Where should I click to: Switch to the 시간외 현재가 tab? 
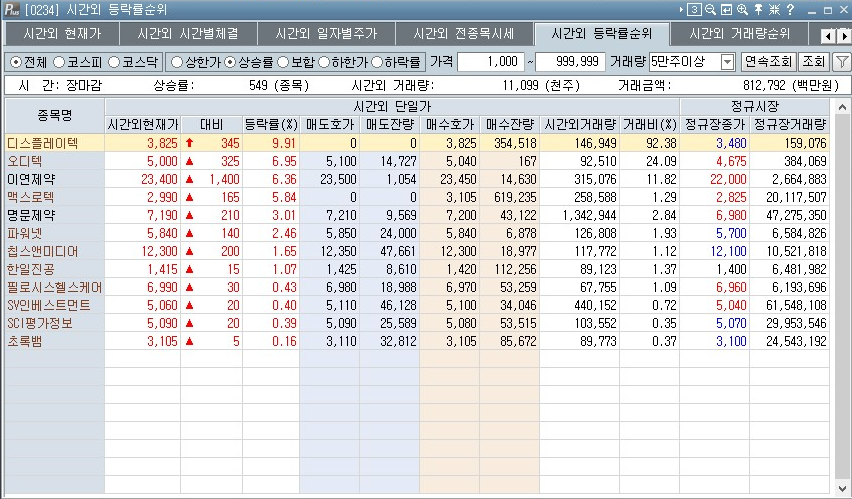(x=62, y=34)
